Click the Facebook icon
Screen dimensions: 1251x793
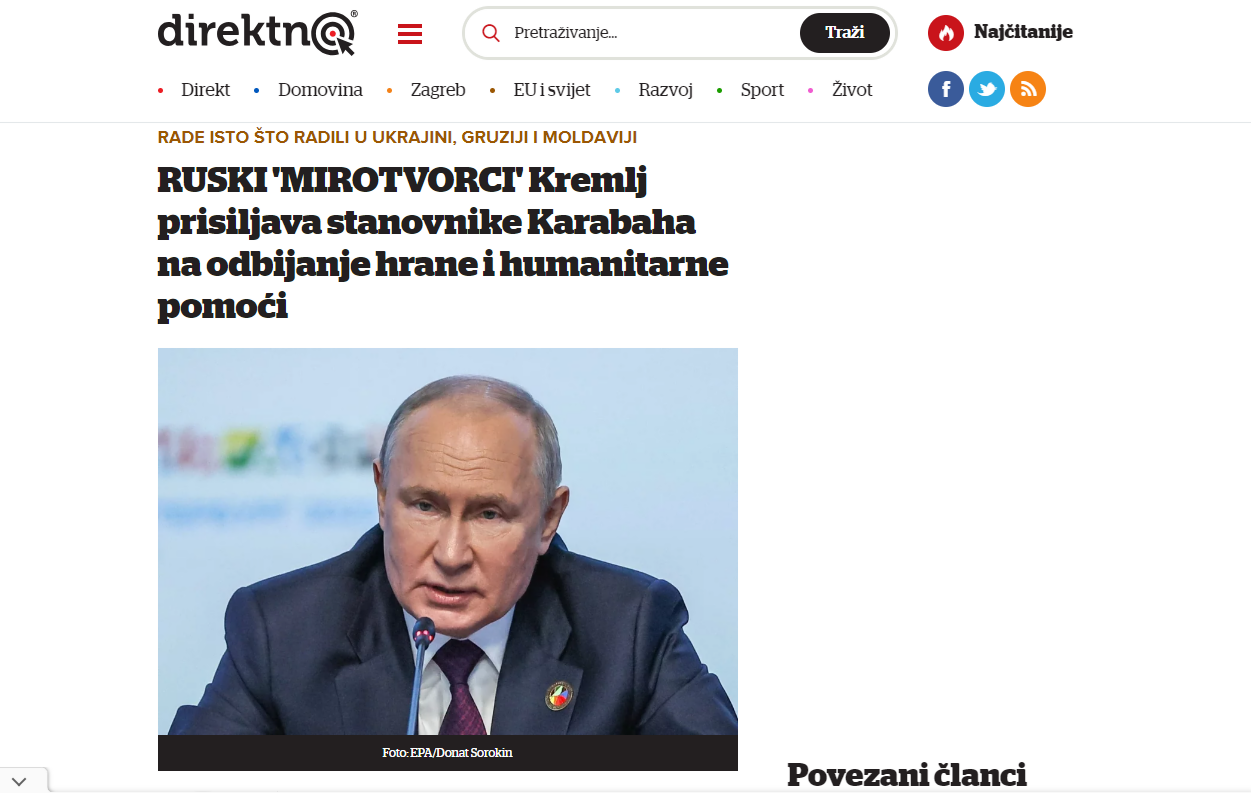pyautogui.click(x=946, y=89)
